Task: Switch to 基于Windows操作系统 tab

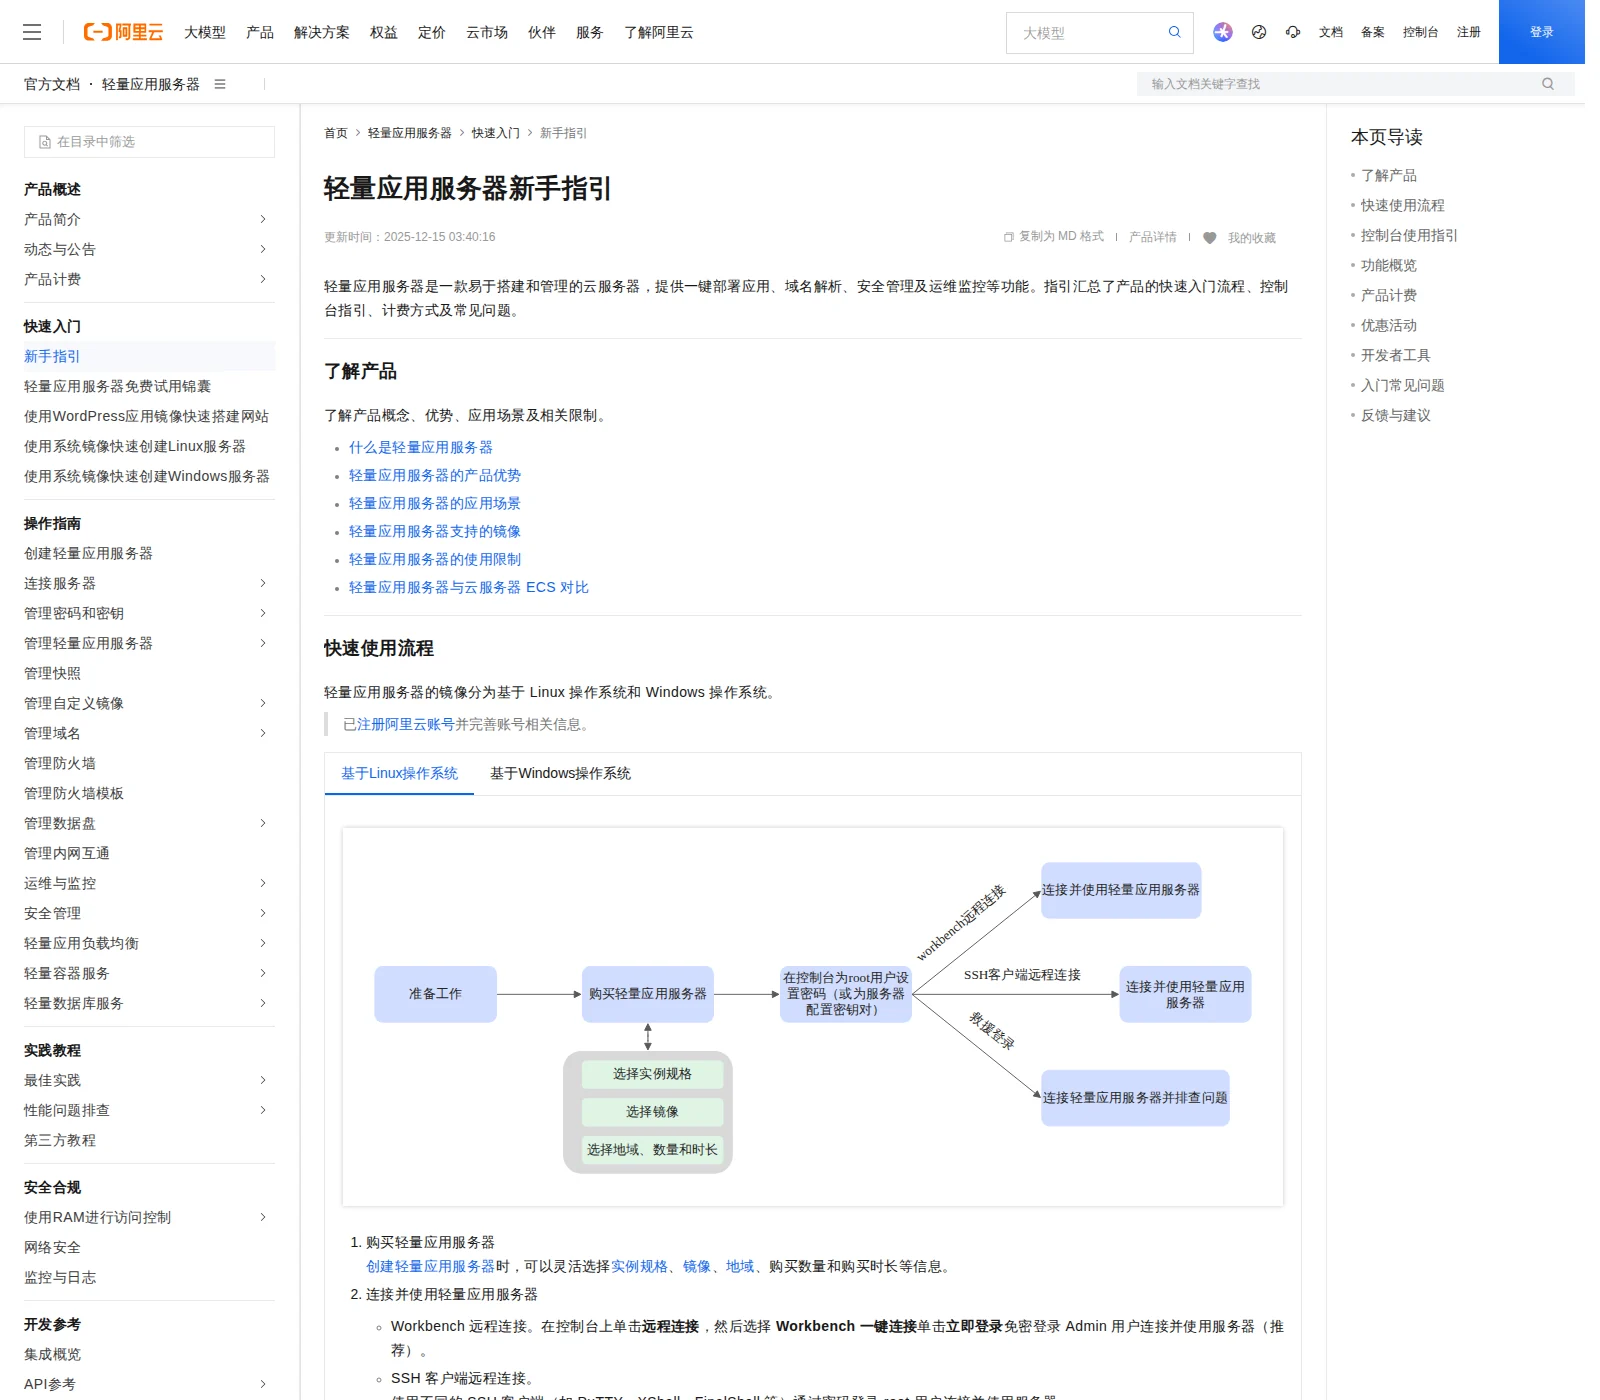Action: 560,773
